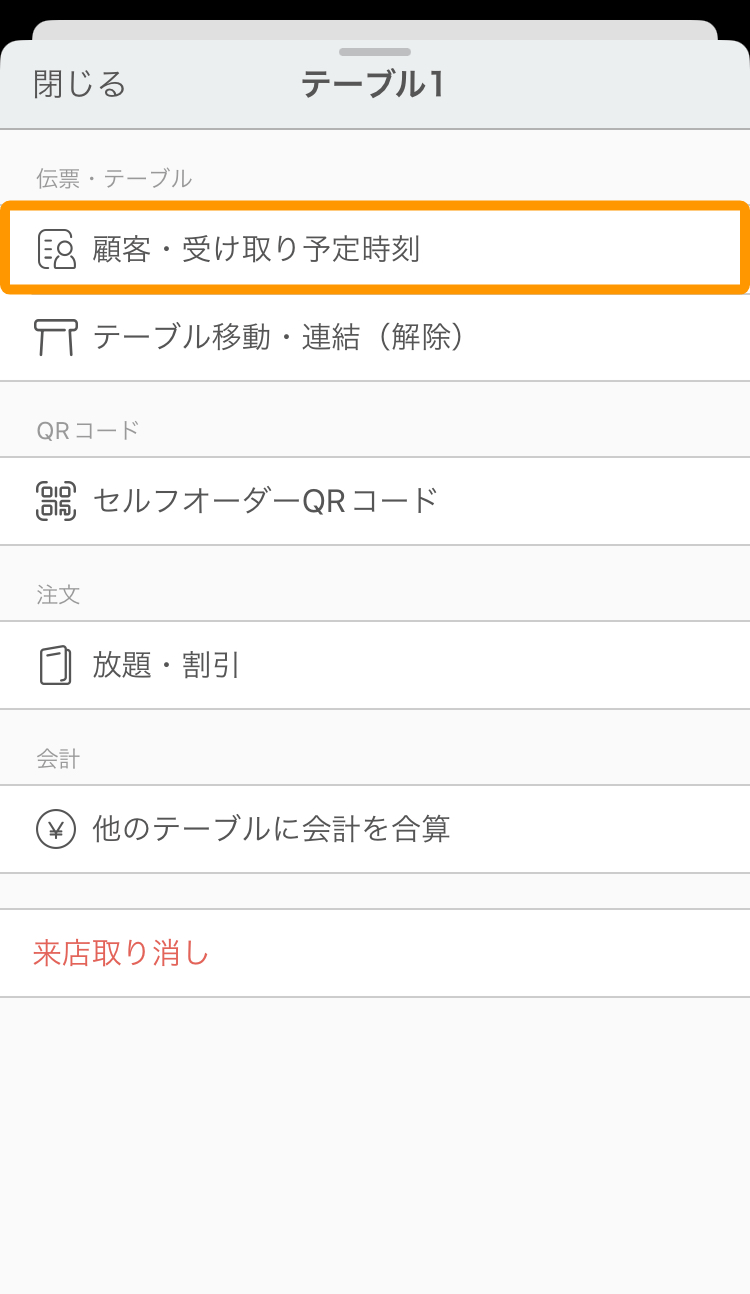The height and width of the screenshot is (1294, 750).
Task: Close the sheet with 閉じる
Action: coord(80,84)
